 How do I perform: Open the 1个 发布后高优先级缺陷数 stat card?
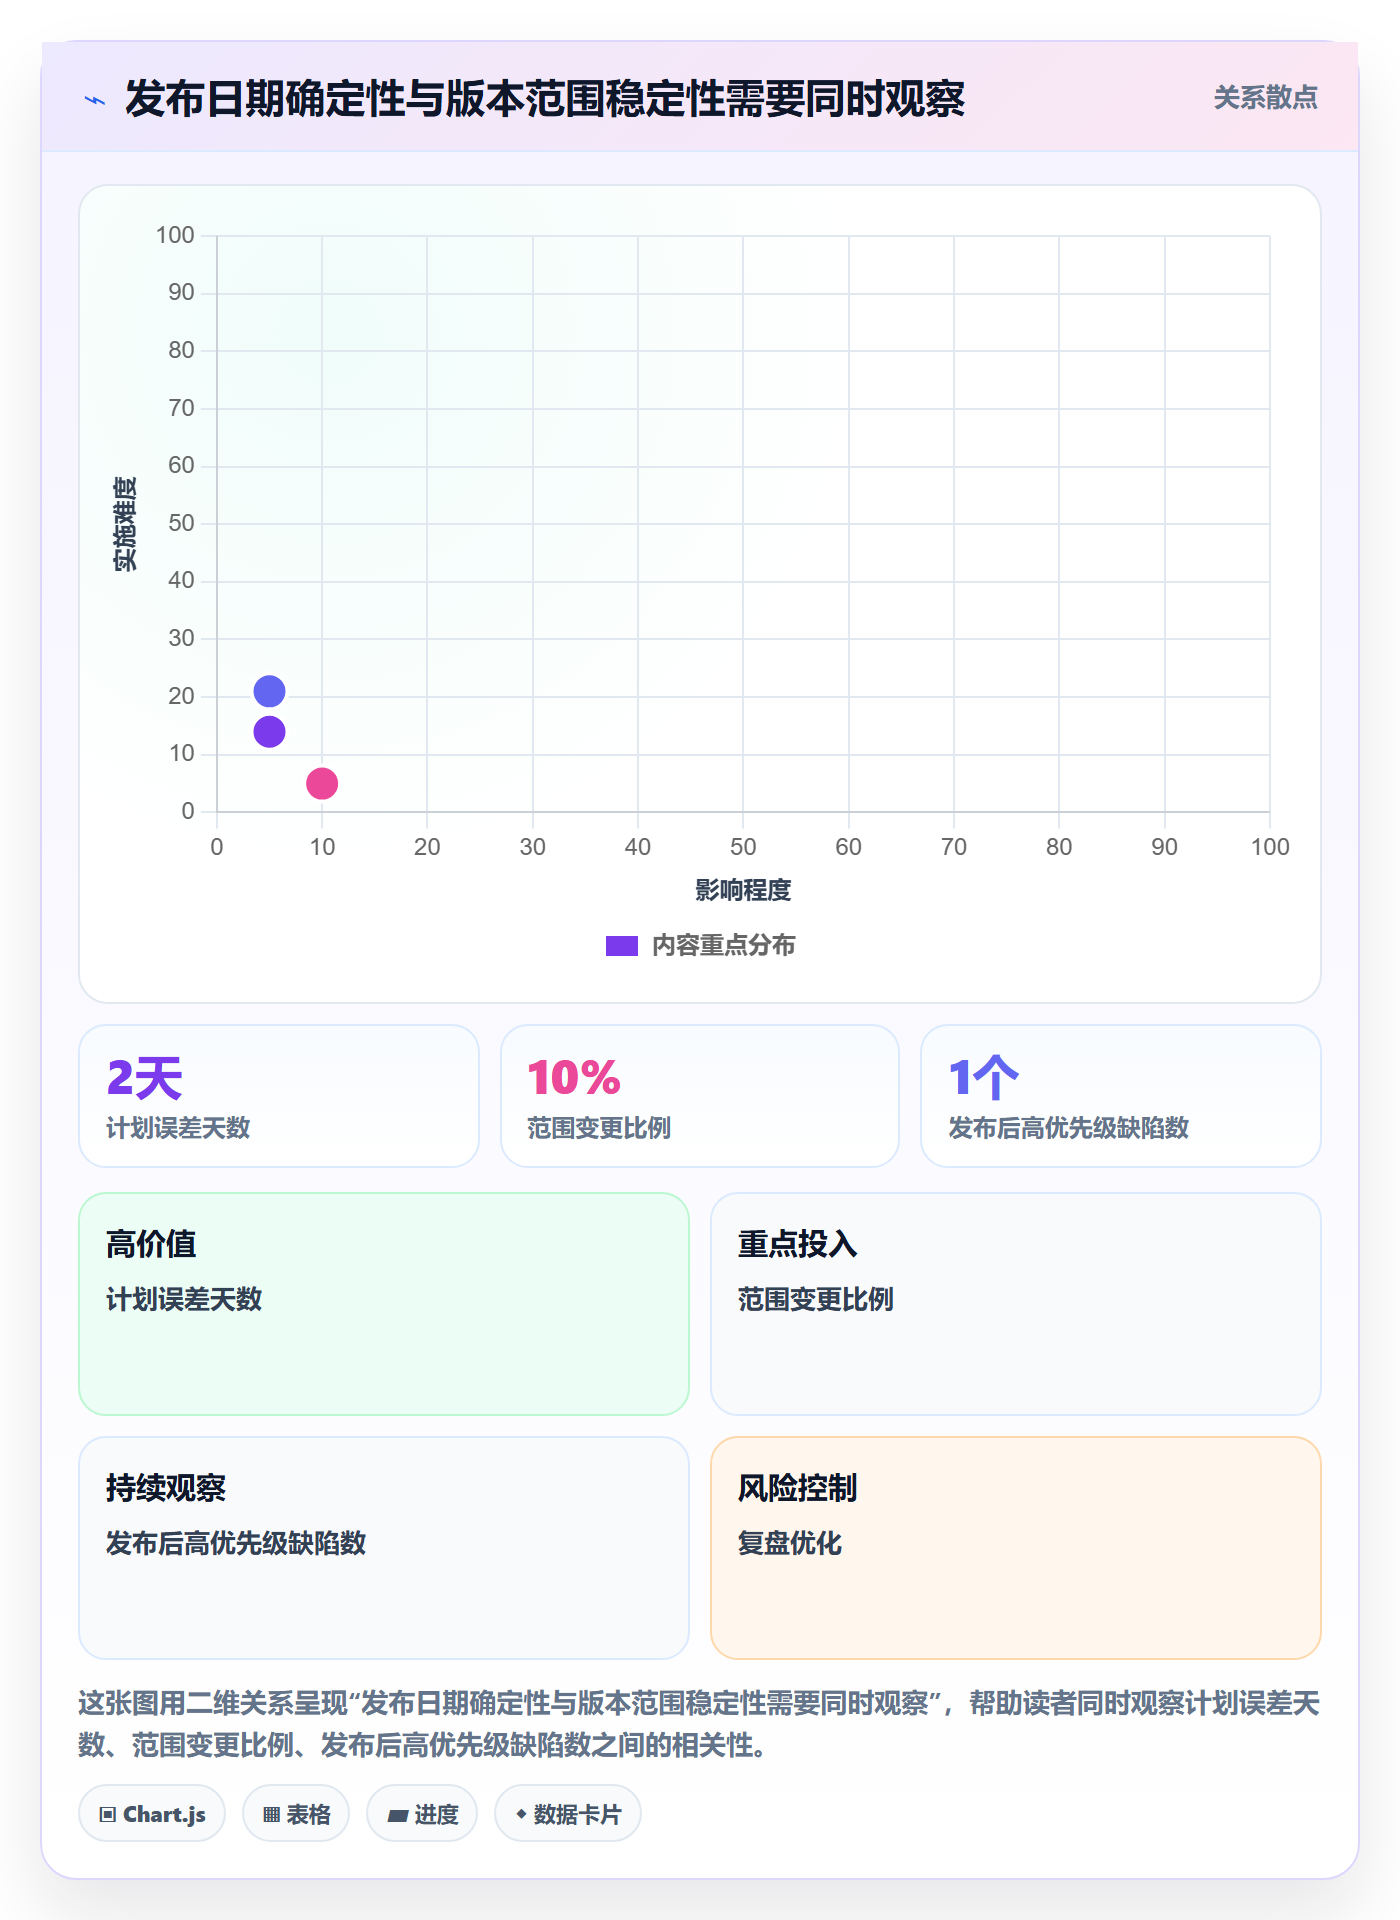point(1121,1096)
